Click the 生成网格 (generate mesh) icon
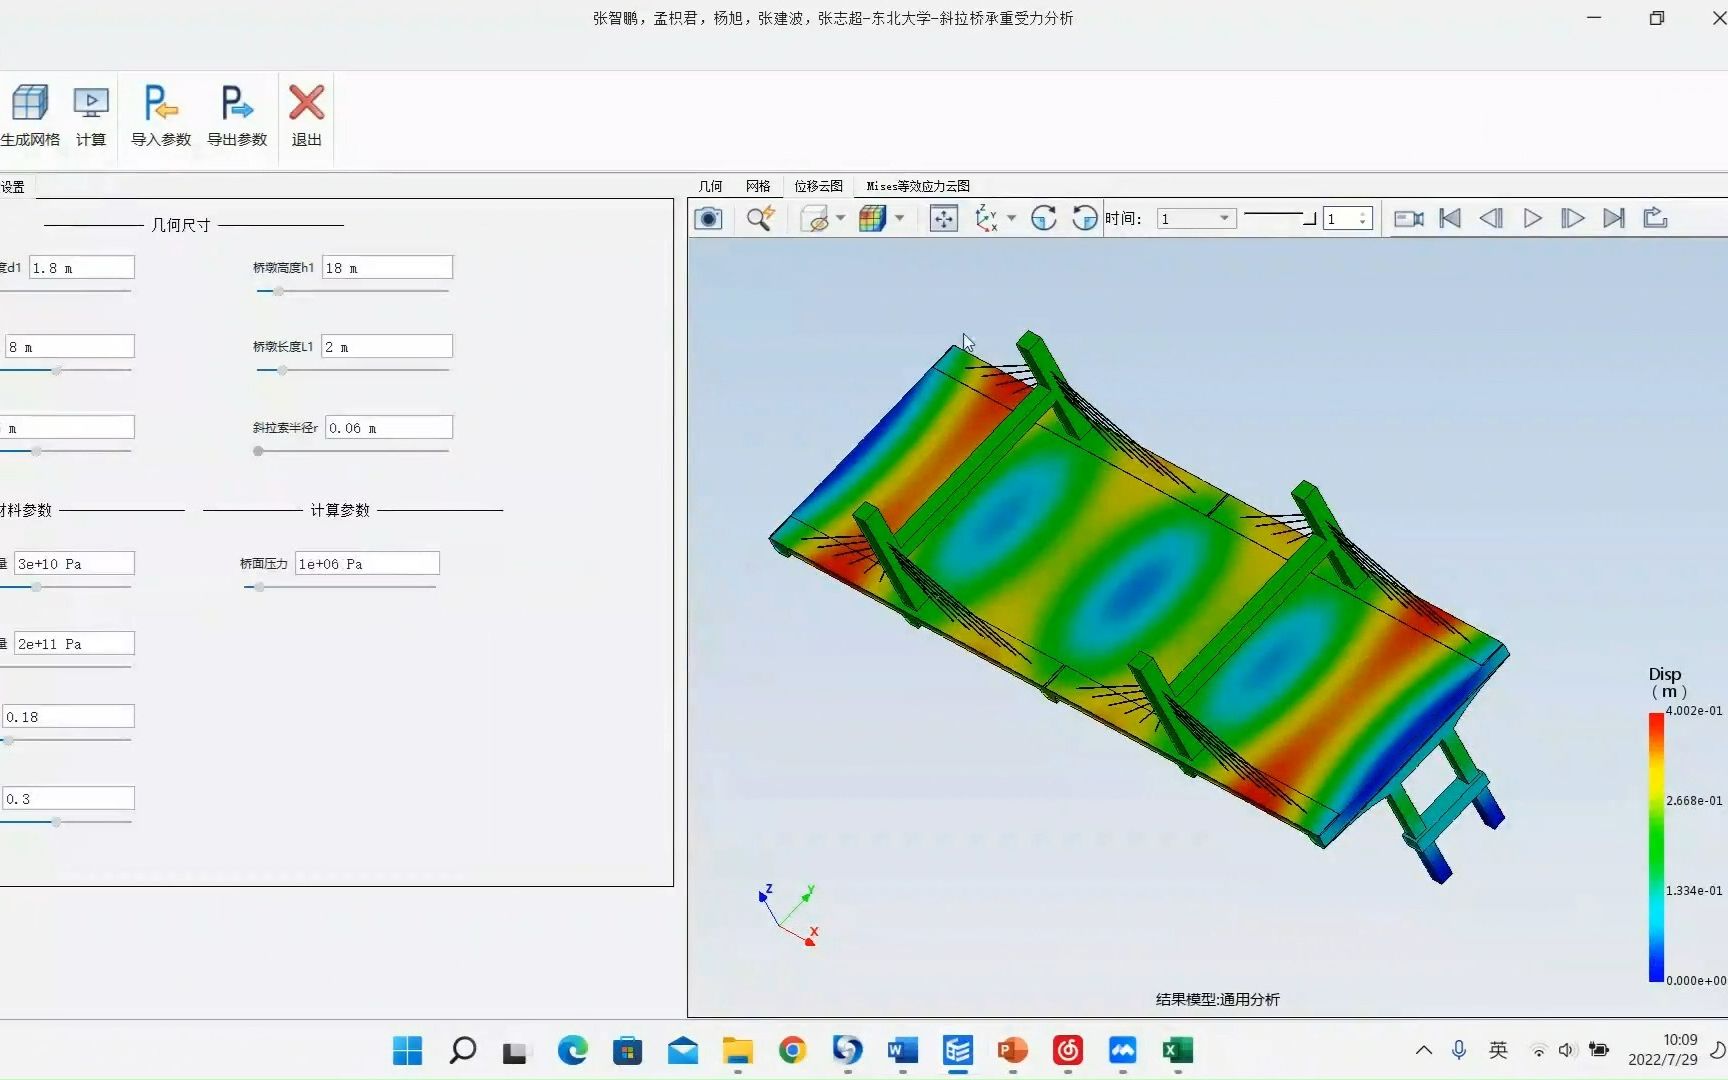 tap(30, 103)
